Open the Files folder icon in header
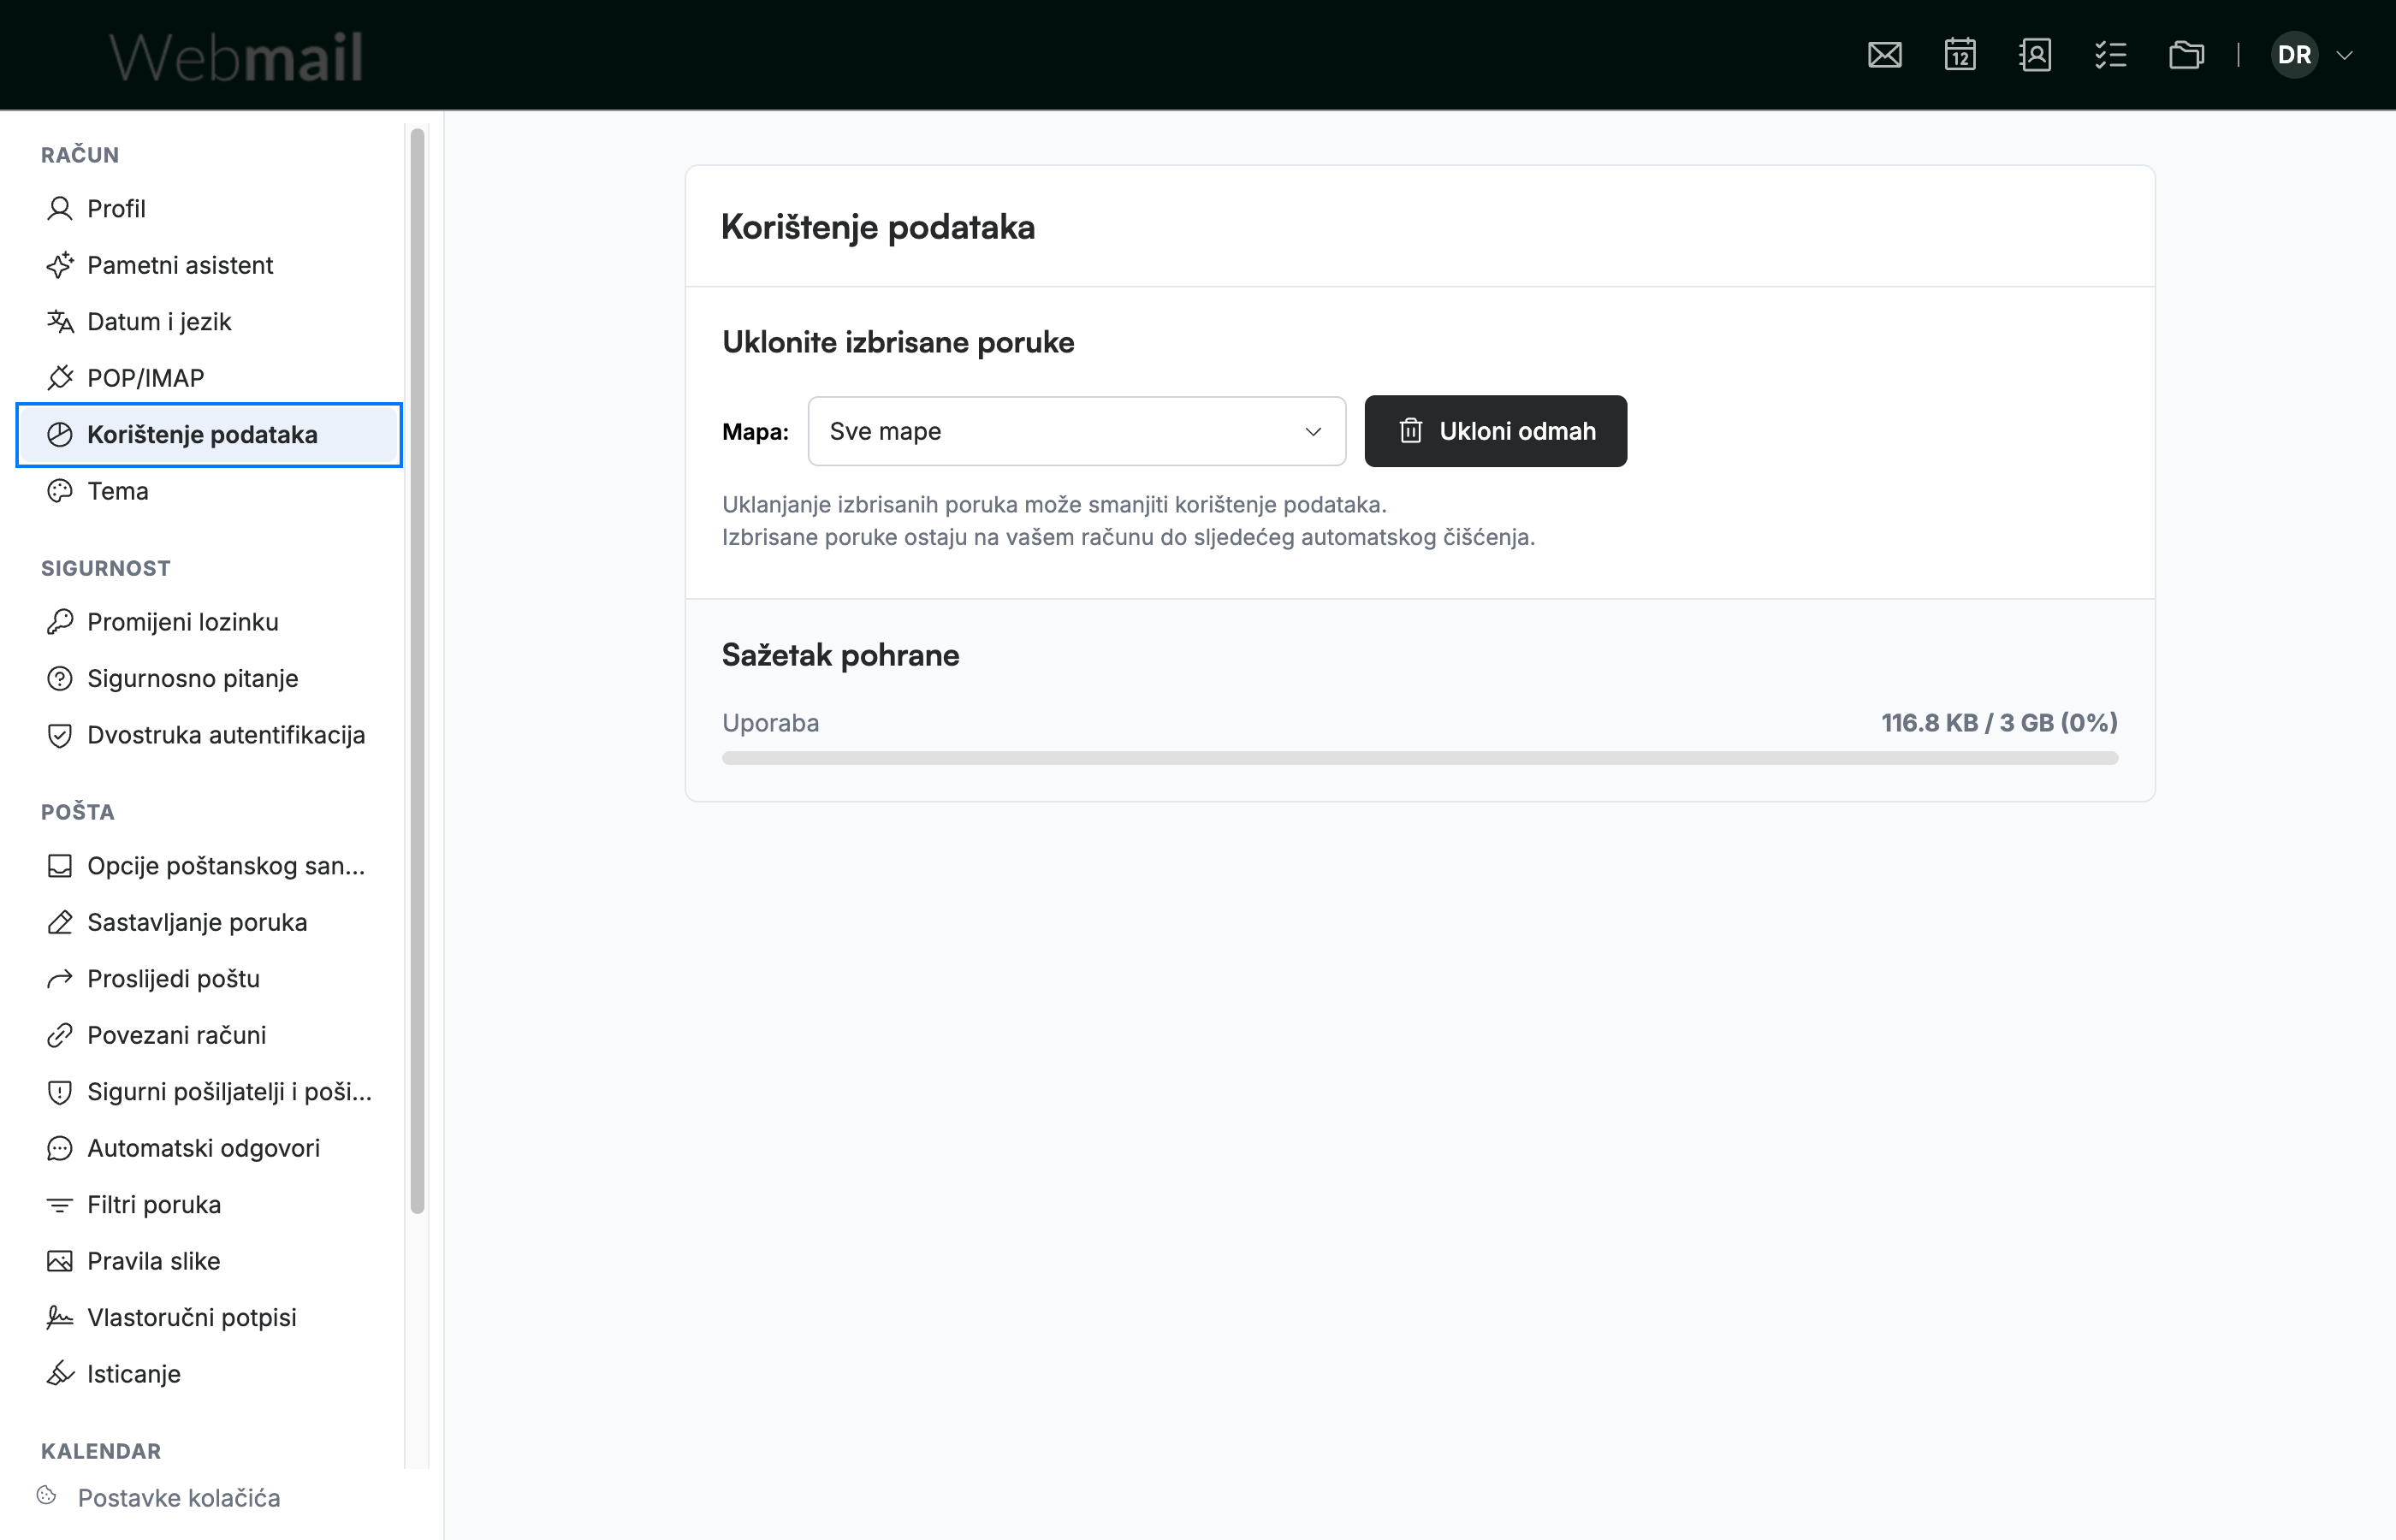The image size is (2396, 1540). click(x=2186, y=55)
